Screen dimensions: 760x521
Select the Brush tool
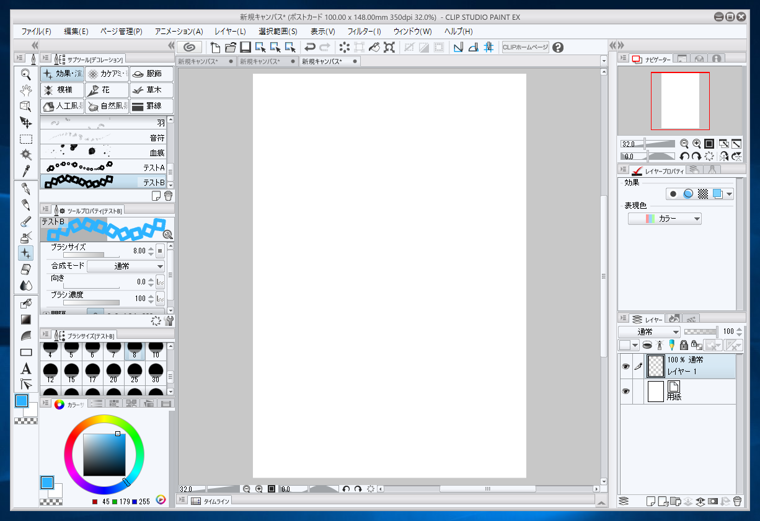point(26,221)
